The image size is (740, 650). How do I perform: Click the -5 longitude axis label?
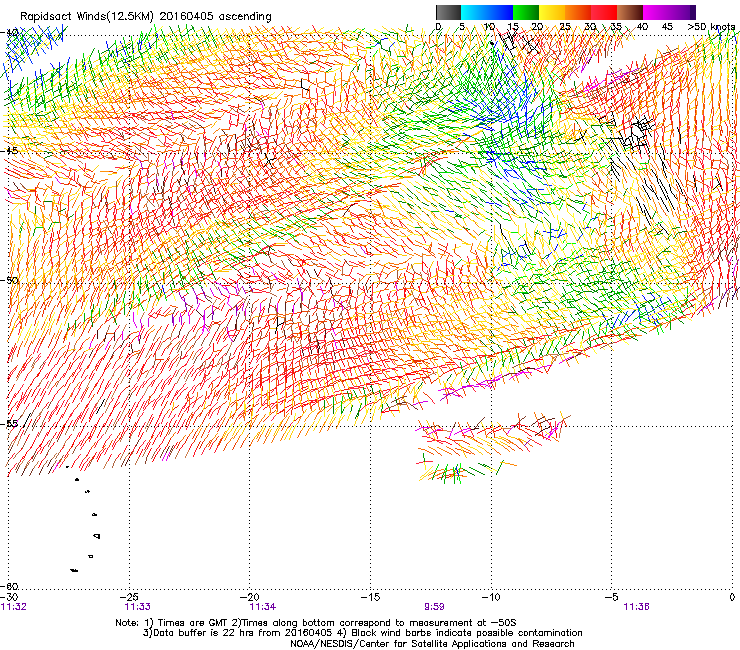coord(612,597)
